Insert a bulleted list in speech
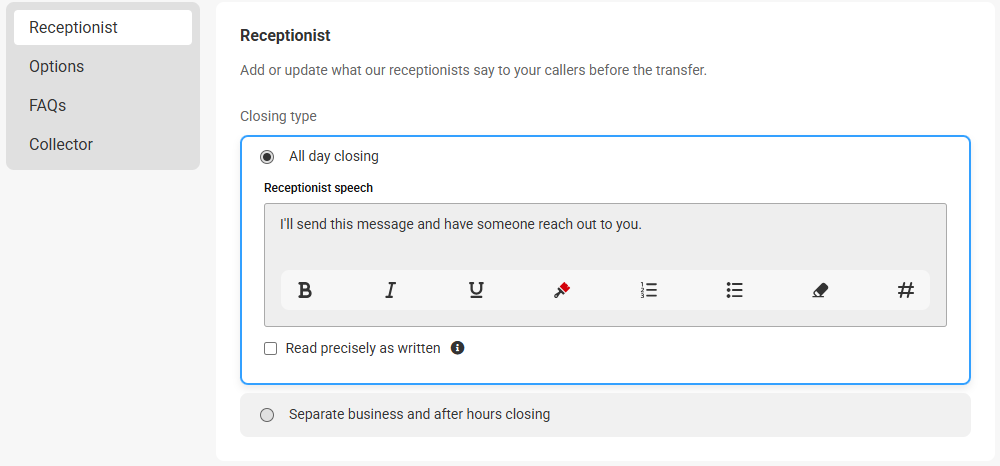The width and height of the screenshot is (1000, 466). coord(734,291)
